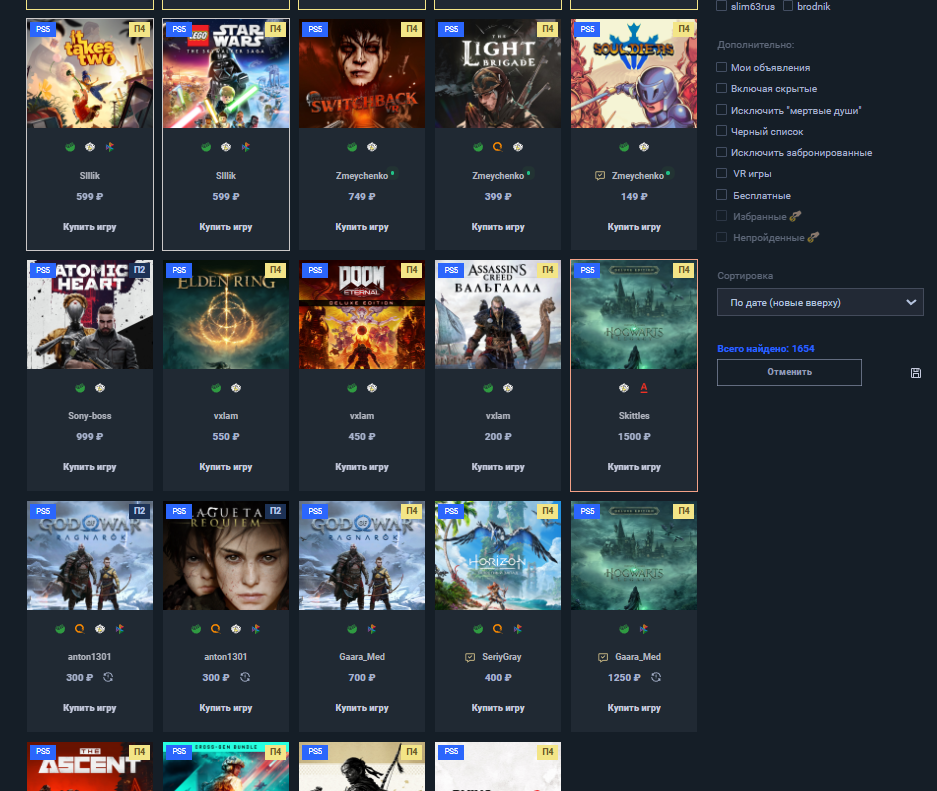Click the green bank icon on Switchback VR card
The image size is (937, 791).
tap(352, 147)
